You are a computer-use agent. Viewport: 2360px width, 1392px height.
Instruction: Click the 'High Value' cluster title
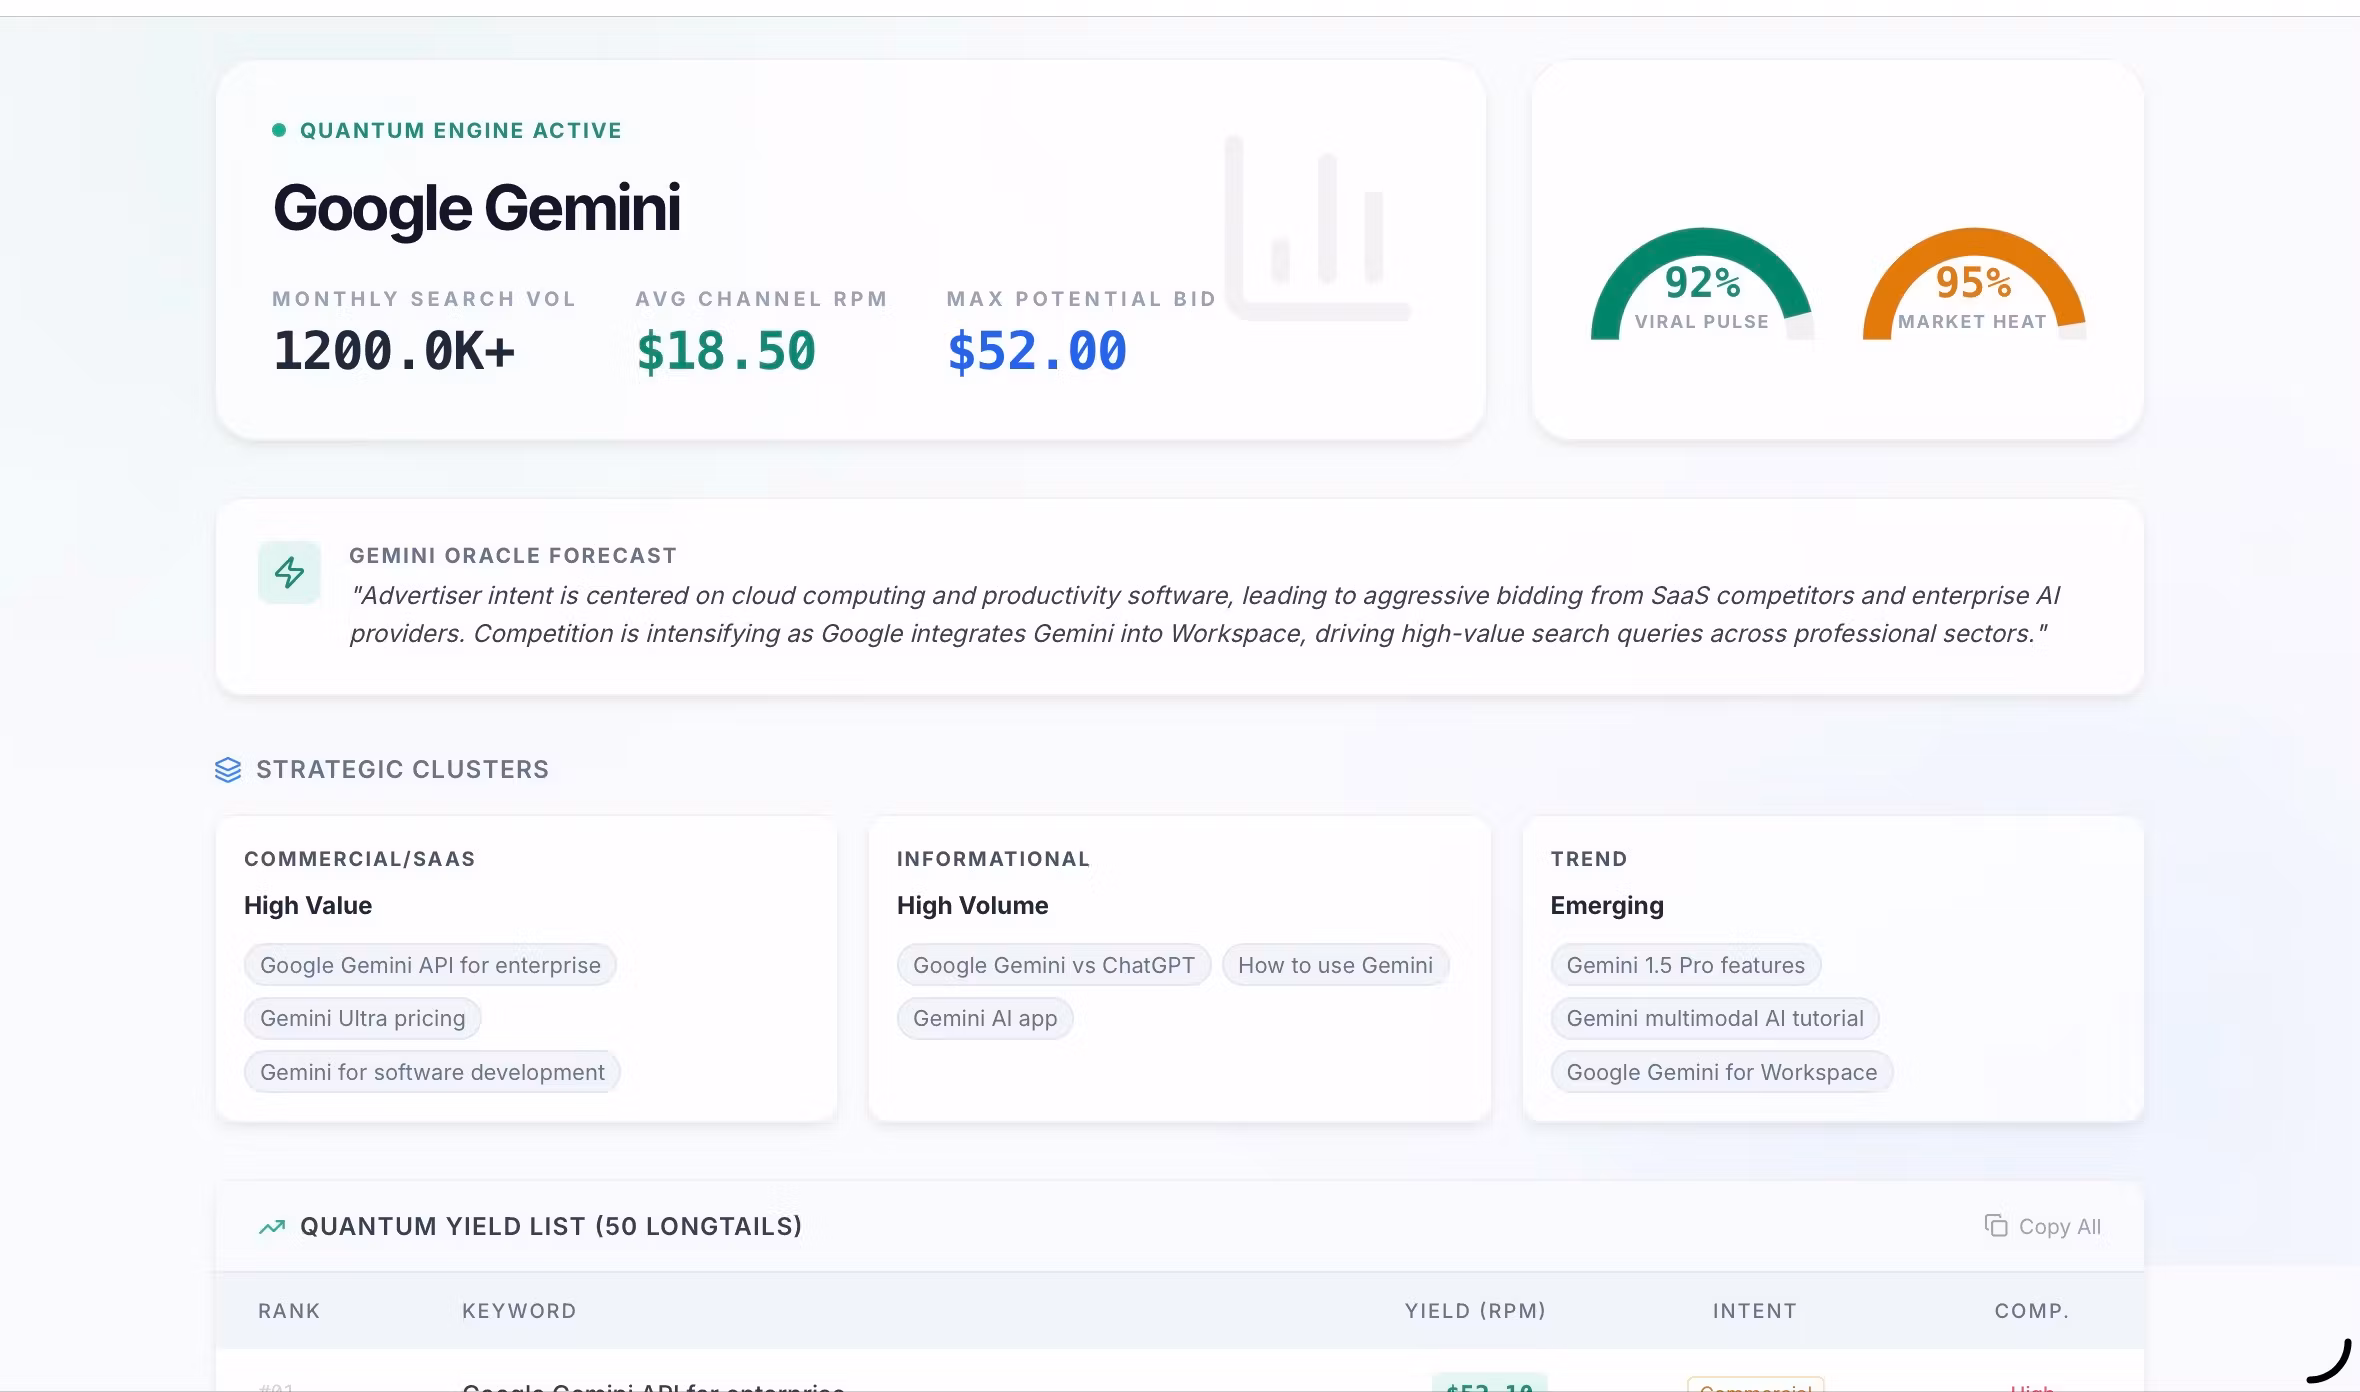pos(308,905)
